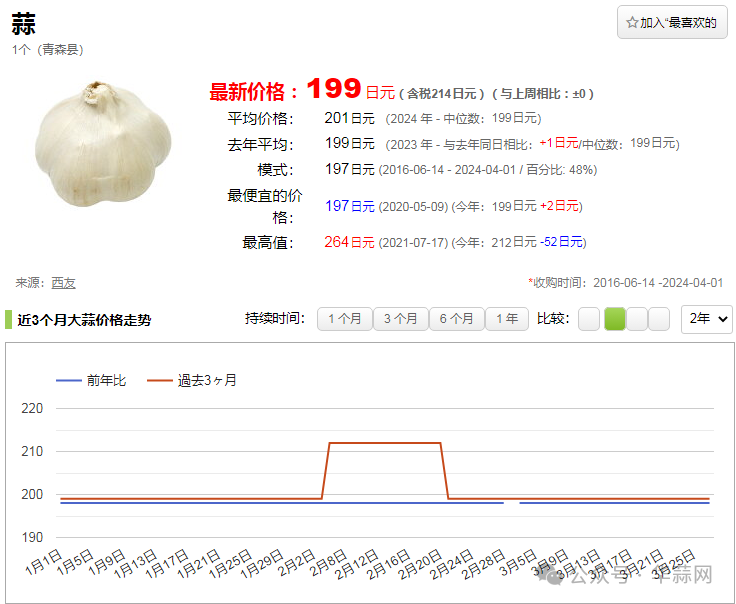This screenshot has height=604, width=736.
Task: Toggle the green compare box
Action: point(615,319)
